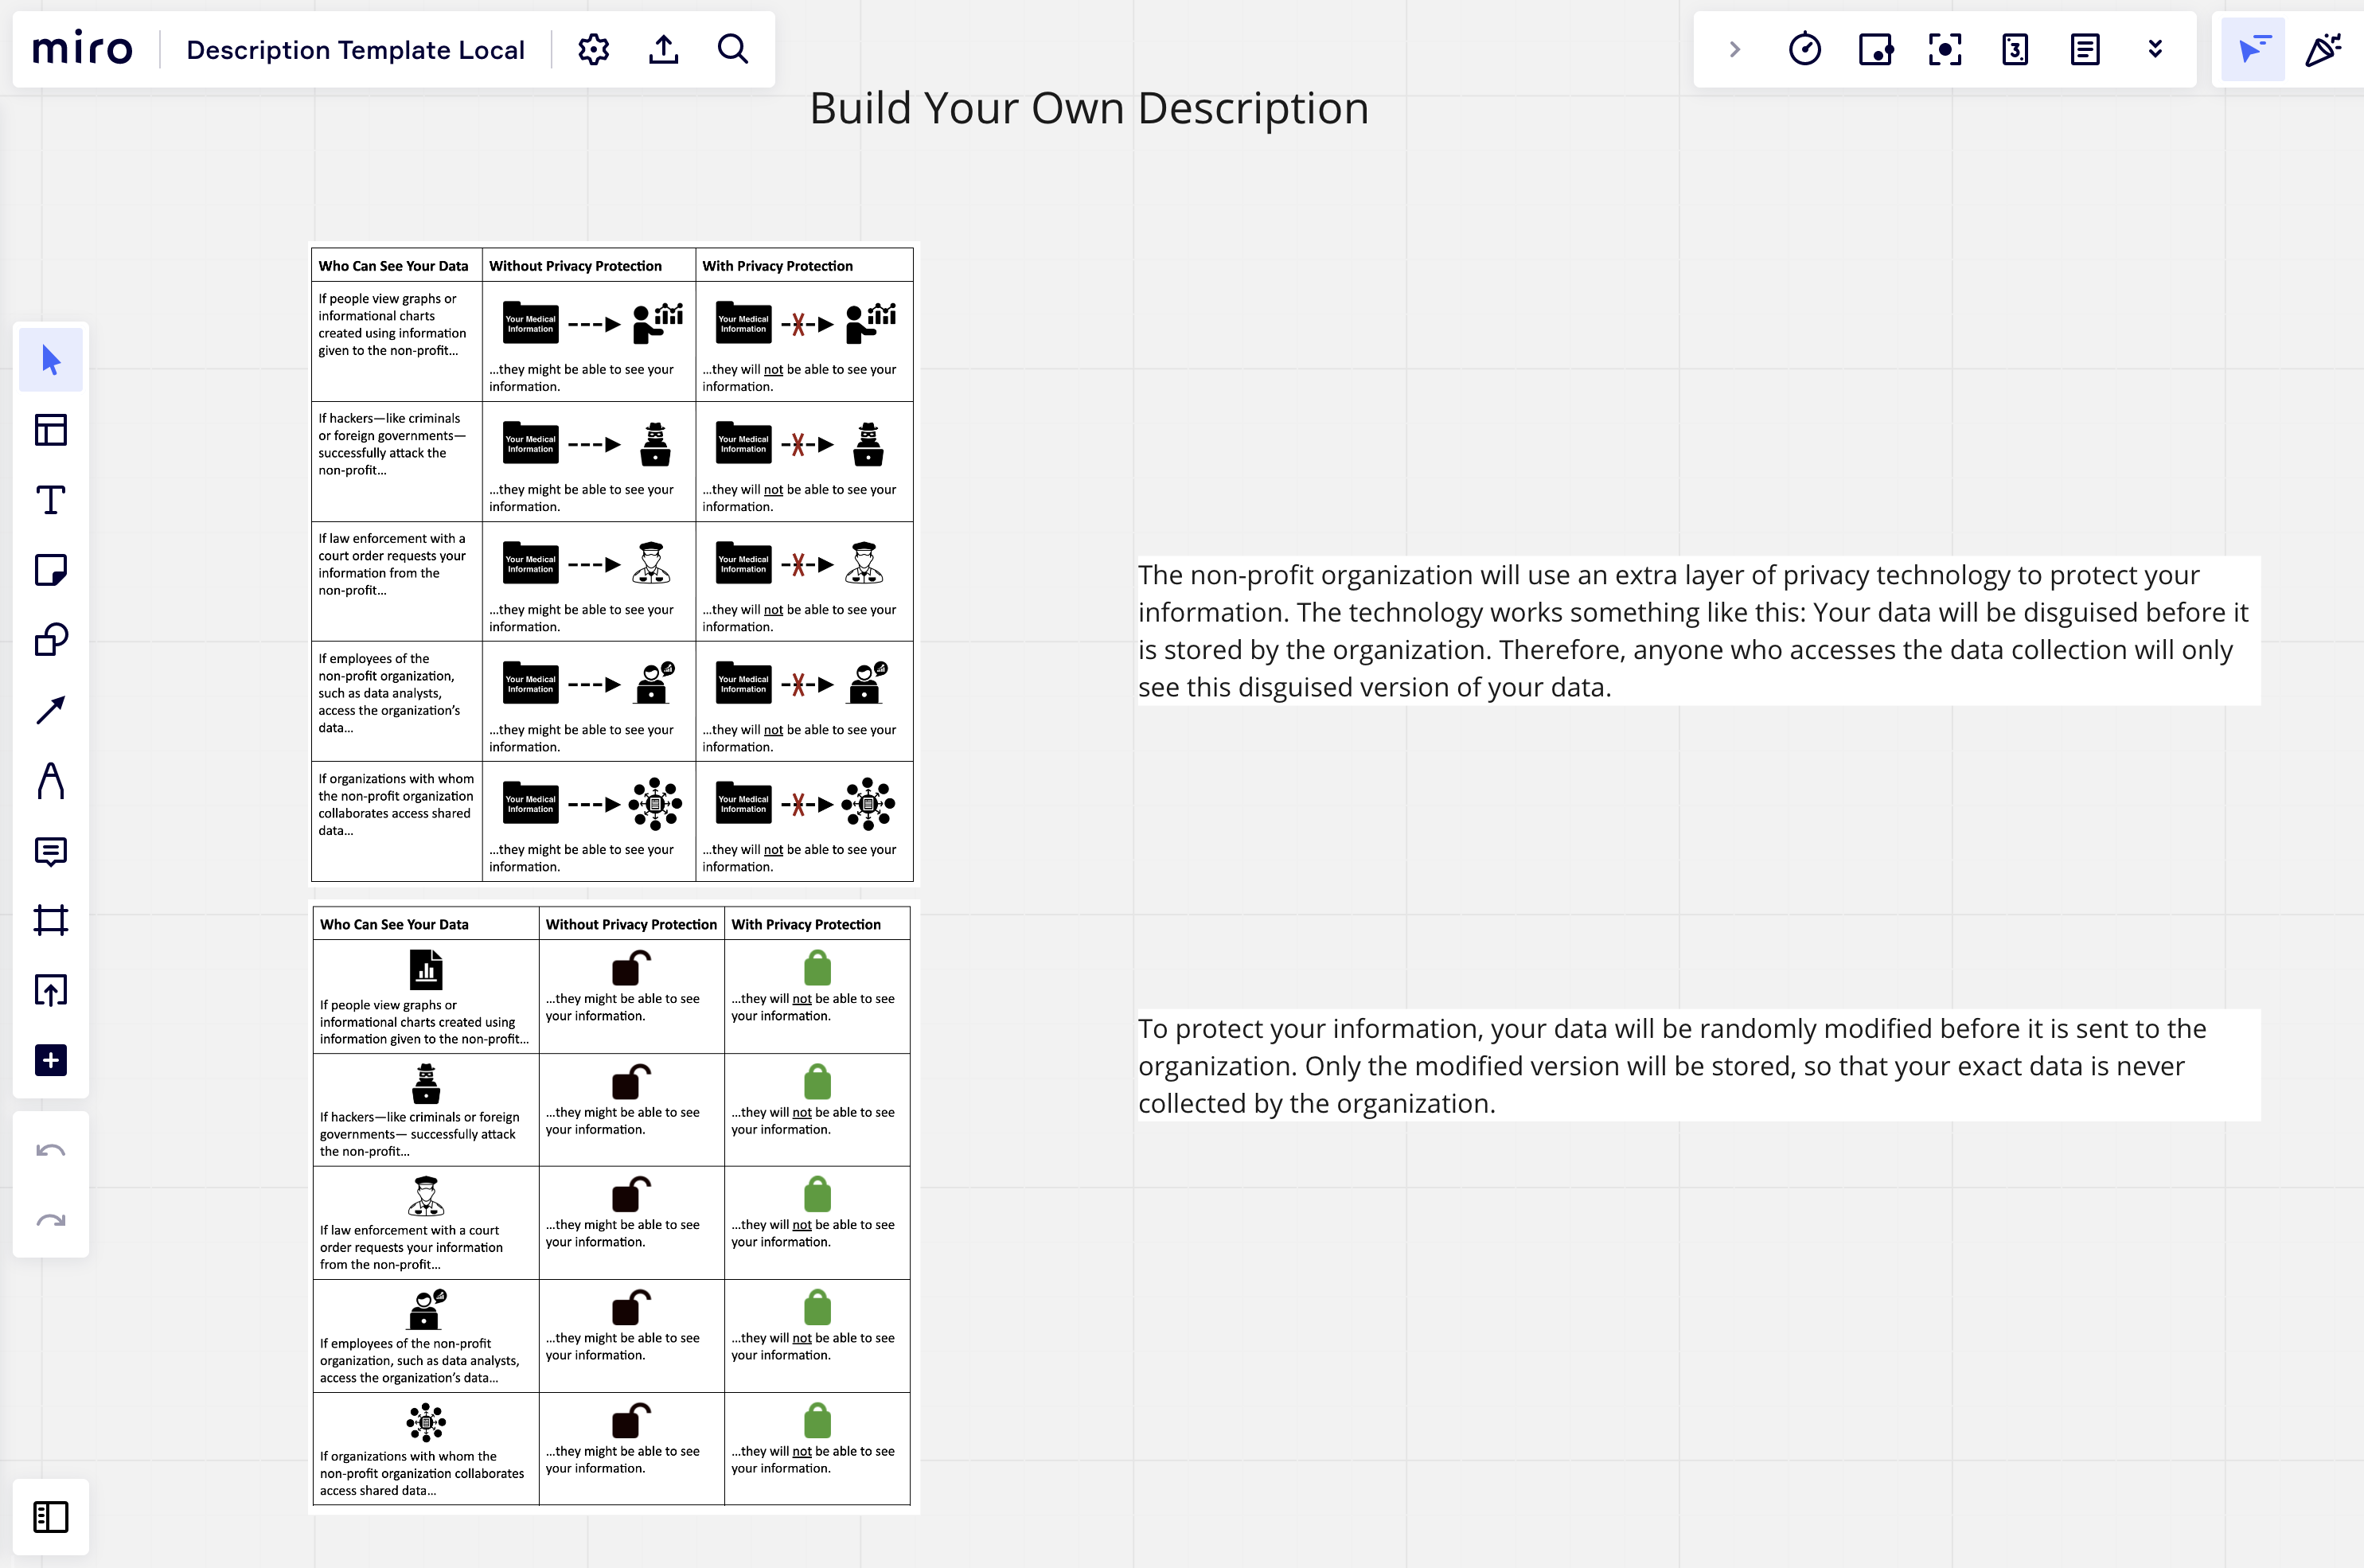Select the Shapes tool
This screenshot has width=2364, height=1568.
pos(51,640)
